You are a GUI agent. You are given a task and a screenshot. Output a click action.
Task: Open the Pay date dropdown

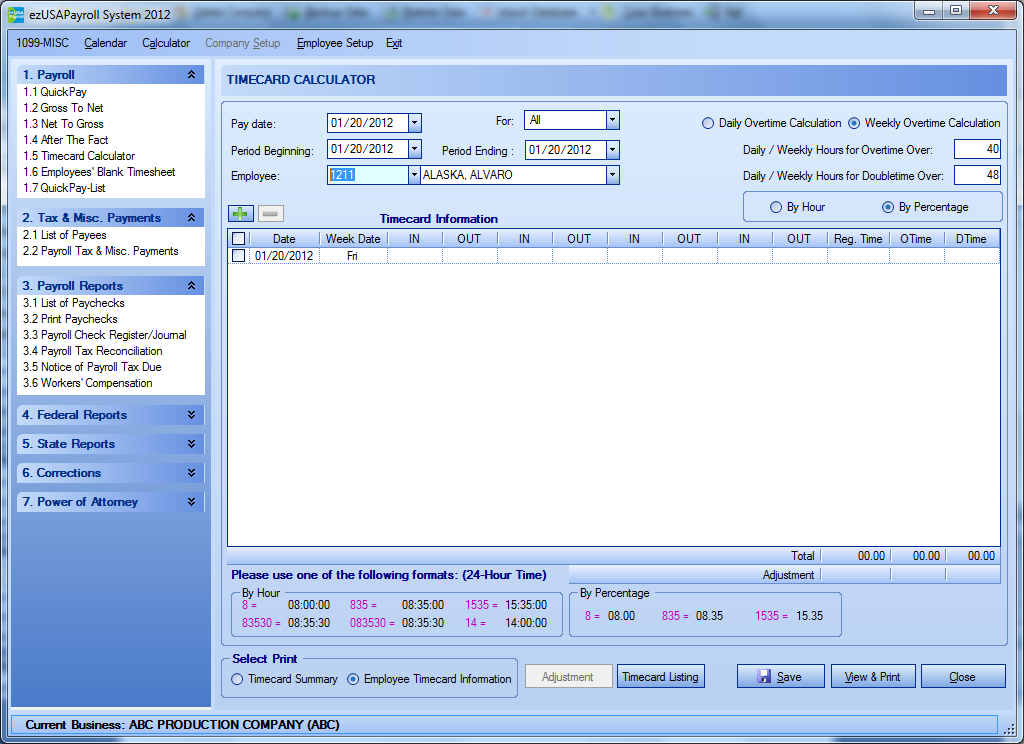[415, 123]
